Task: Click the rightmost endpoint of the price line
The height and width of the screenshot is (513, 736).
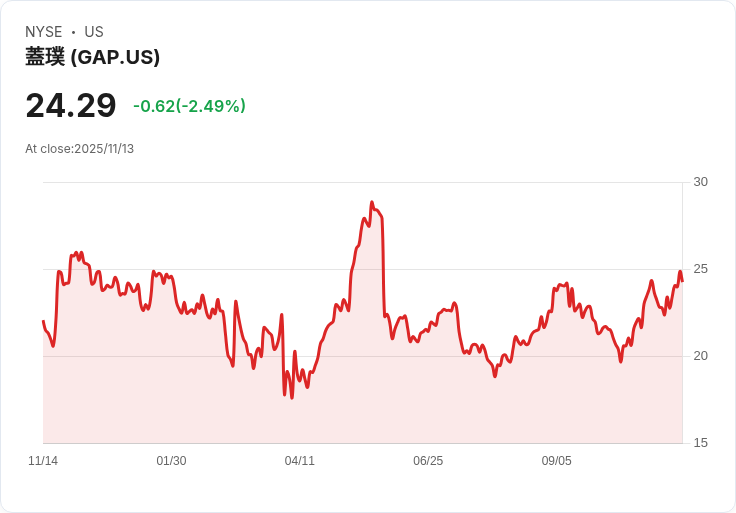Action: coord(682,280)
